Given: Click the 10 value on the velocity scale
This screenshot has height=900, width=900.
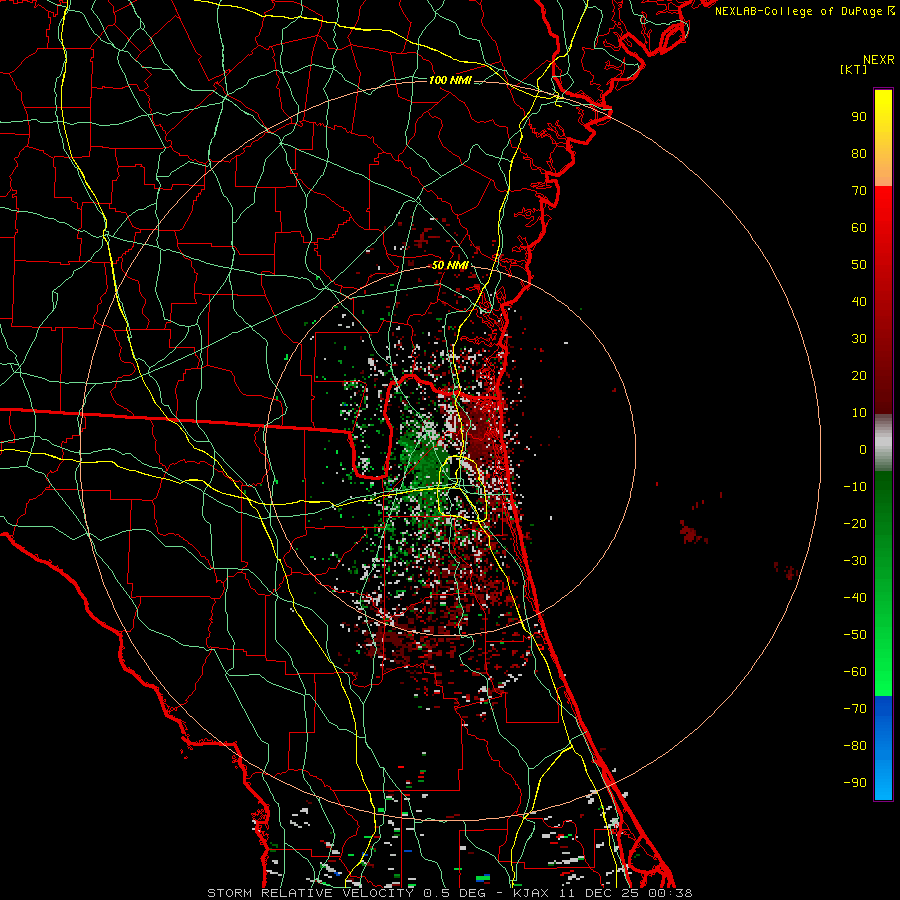Looking at the screenshot, I should coord(859,413).
